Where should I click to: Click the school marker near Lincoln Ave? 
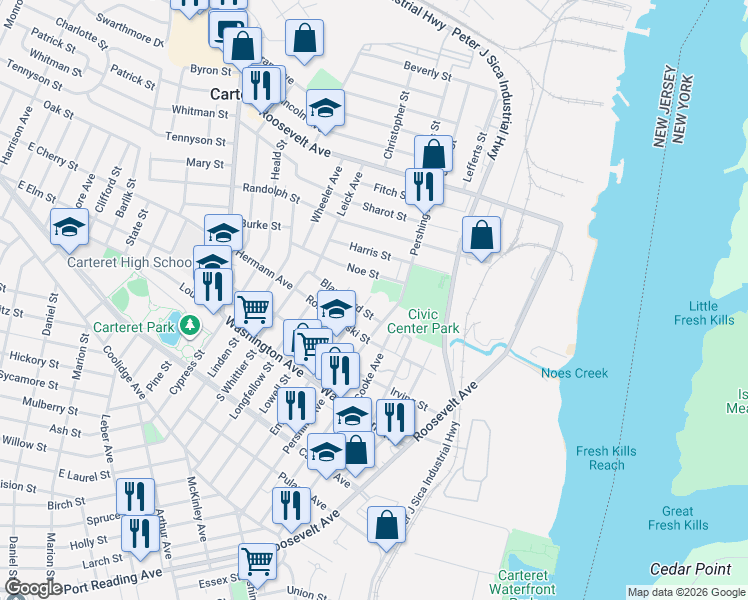coord(325,112)
